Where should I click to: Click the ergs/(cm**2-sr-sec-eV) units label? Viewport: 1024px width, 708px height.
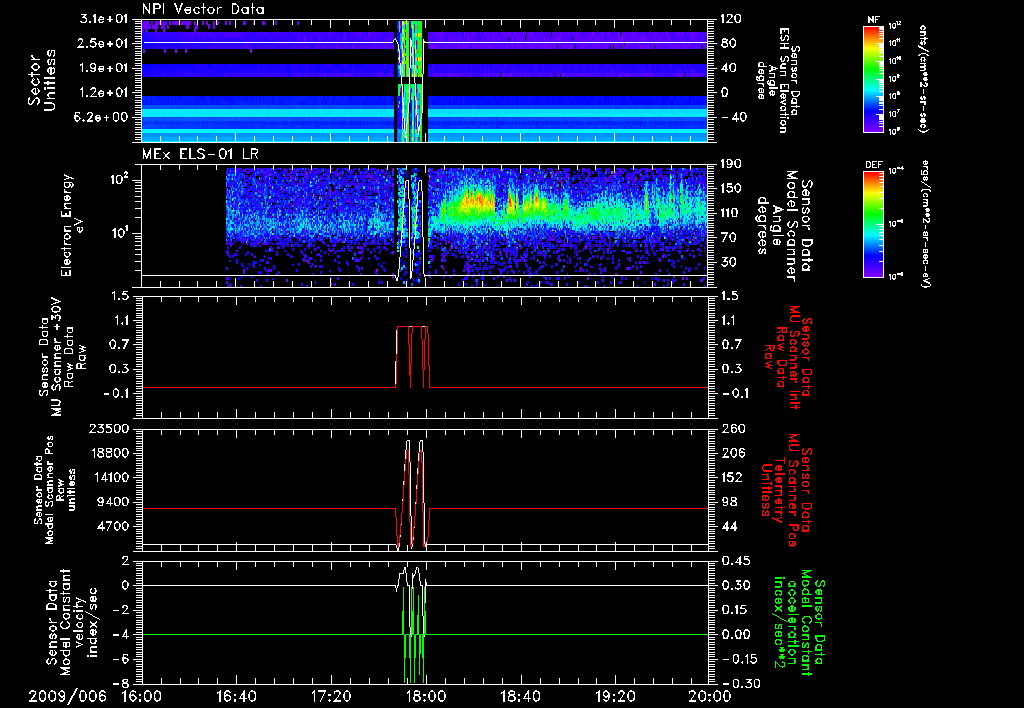pos(924,224)
